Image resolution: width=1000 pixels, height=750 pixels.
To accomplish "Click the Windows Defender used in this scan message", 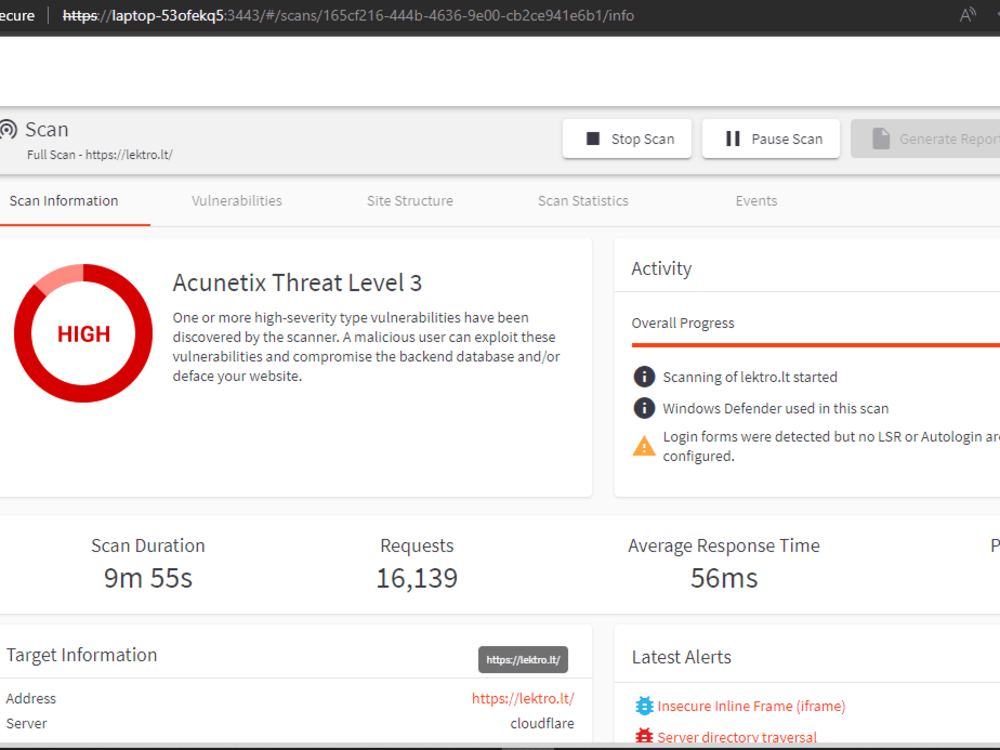I will (776, 408).
